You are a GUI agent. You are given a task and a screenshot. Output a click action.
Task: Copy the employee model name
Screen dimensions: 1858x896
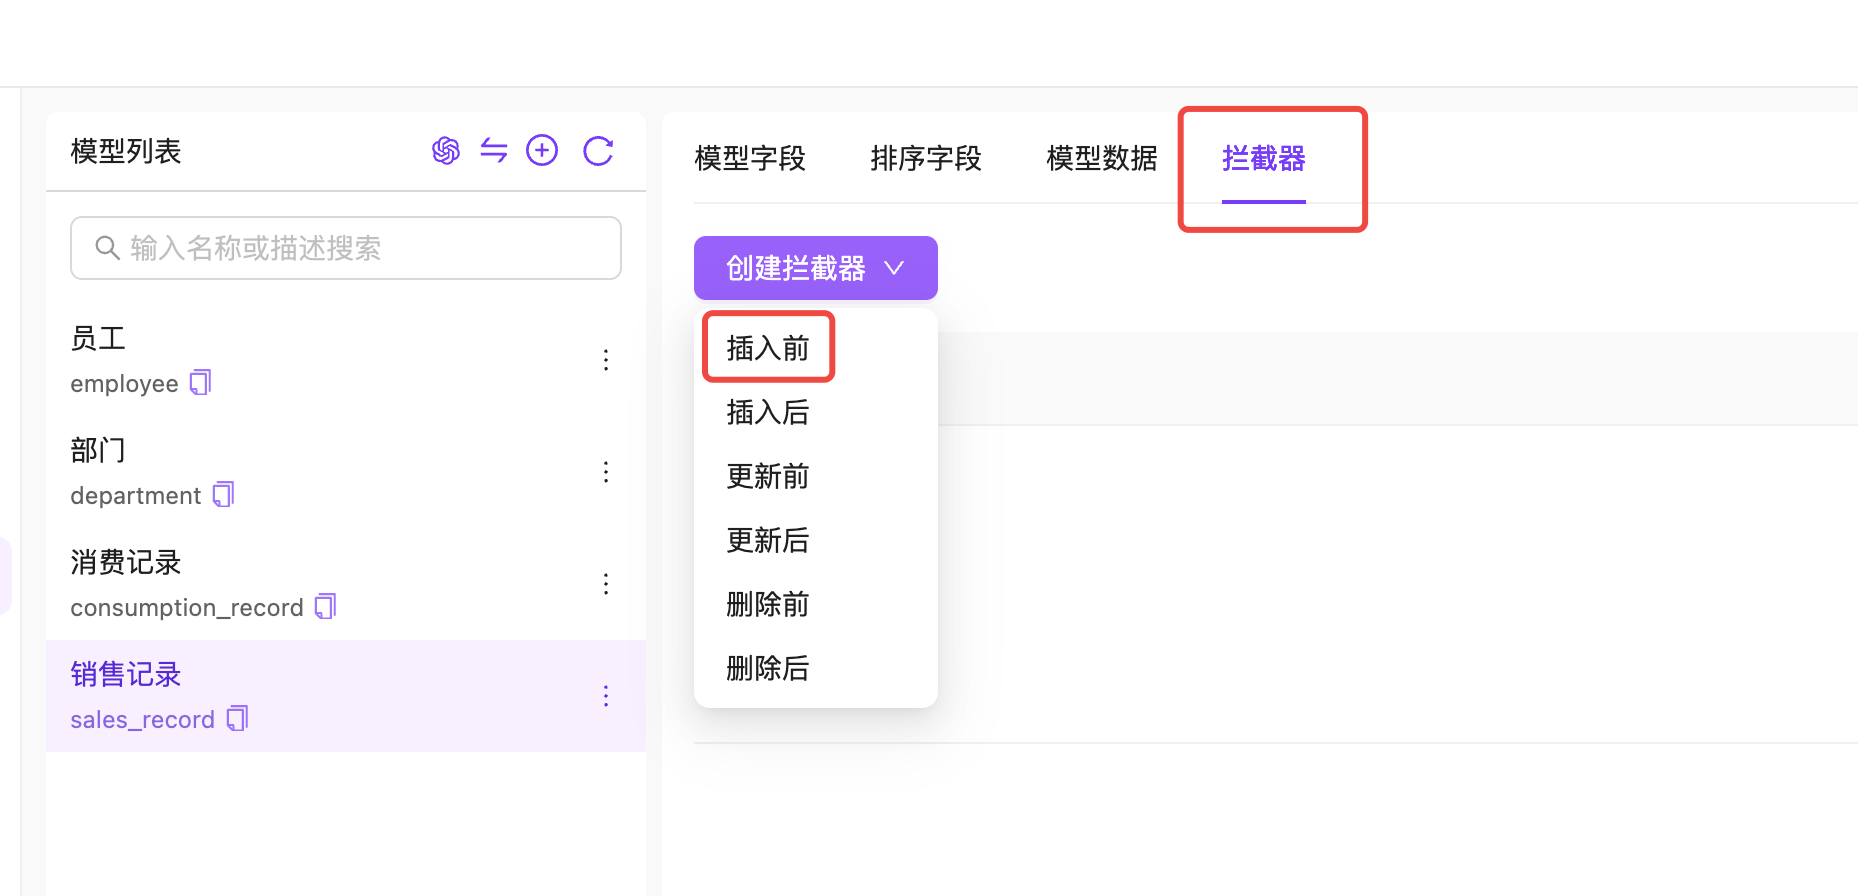201,383
